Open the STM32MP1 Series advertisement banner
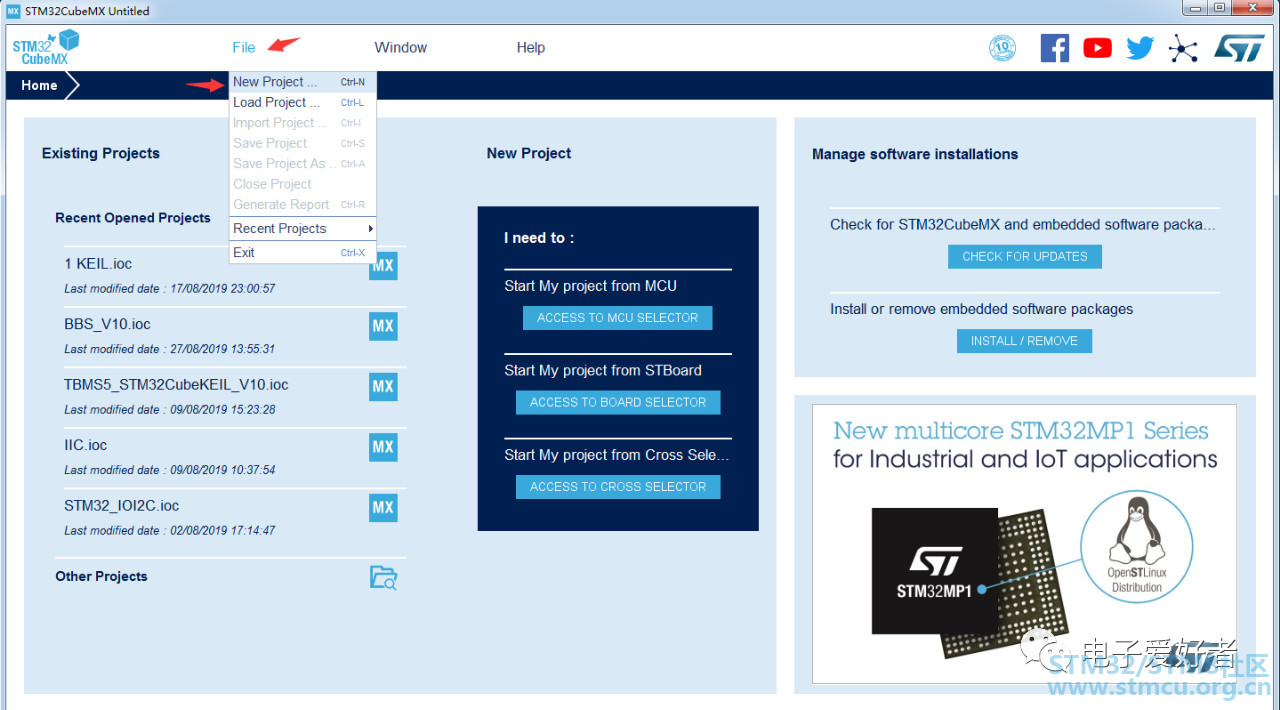This screenshot has height=710, width=1280. click(1024, 543)
